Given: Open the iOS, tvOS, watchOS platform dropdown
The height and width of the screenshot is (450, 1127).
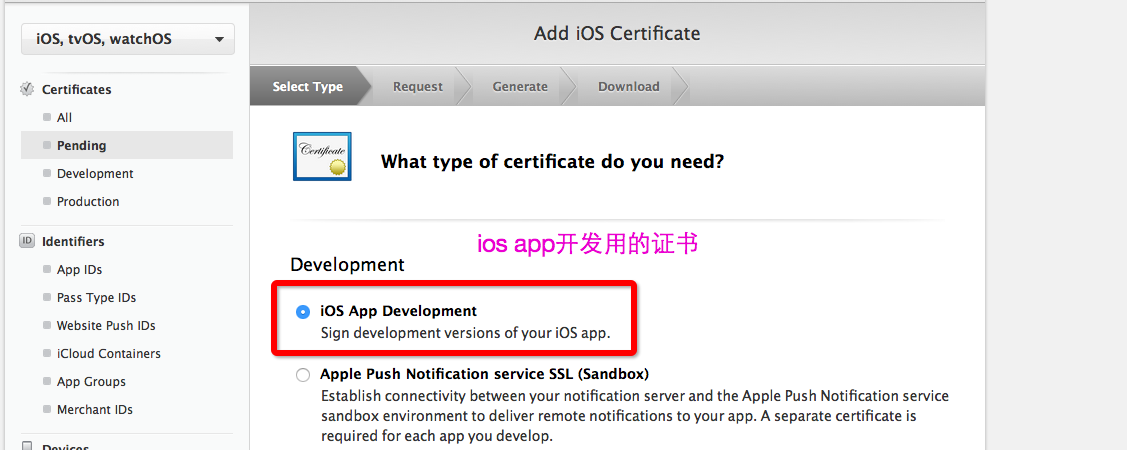Looking at the screenshot, I should tap(128, 39).
